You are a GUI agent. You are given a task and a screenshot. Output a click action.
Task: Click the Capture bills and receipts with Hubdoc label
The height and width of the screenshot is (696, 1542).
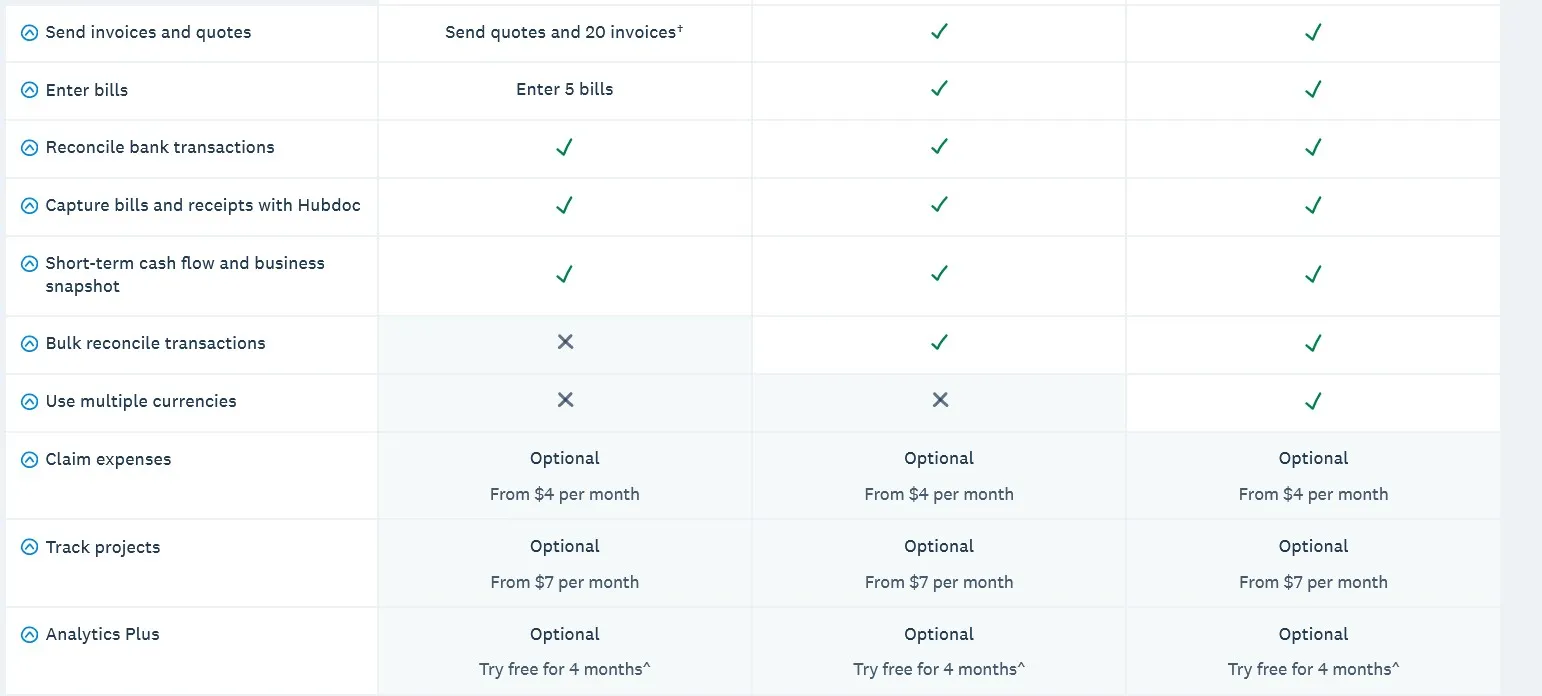click(203, 205)
